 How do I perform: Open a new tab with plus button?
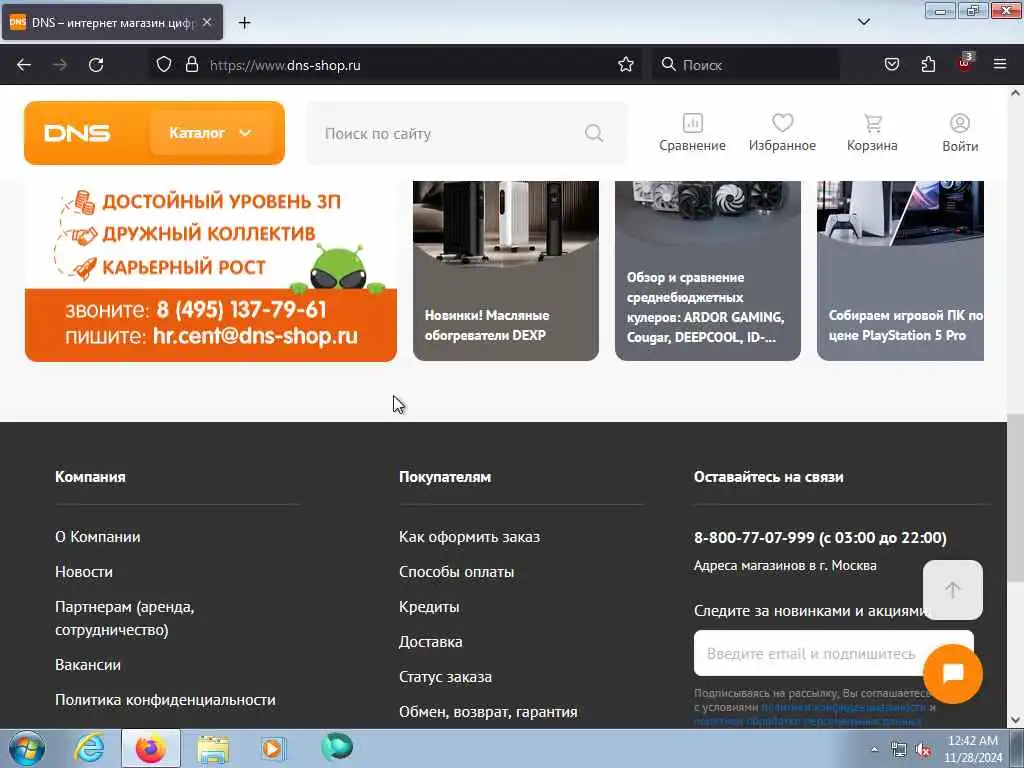pyautogui.click(x=244, y=23)
